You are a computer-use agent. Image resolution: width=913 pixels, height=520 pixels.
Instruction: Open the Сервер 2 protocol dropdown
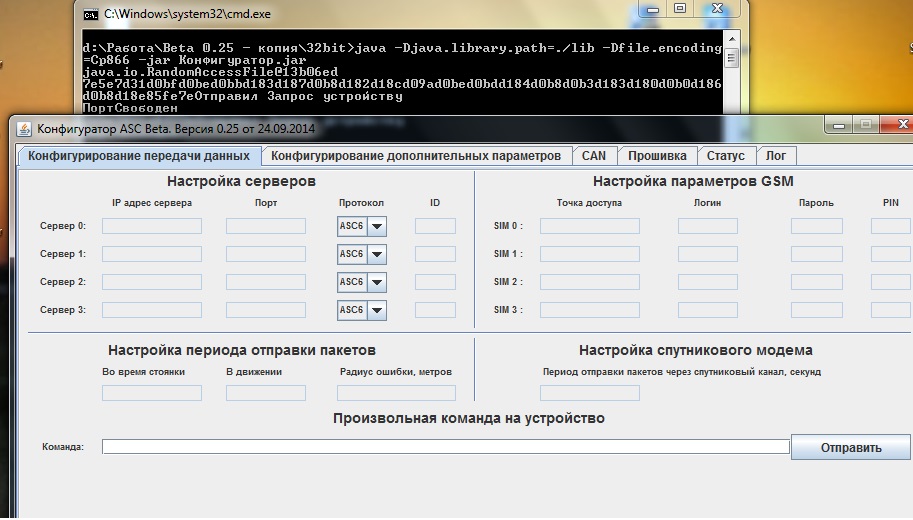tap(376, 282)
